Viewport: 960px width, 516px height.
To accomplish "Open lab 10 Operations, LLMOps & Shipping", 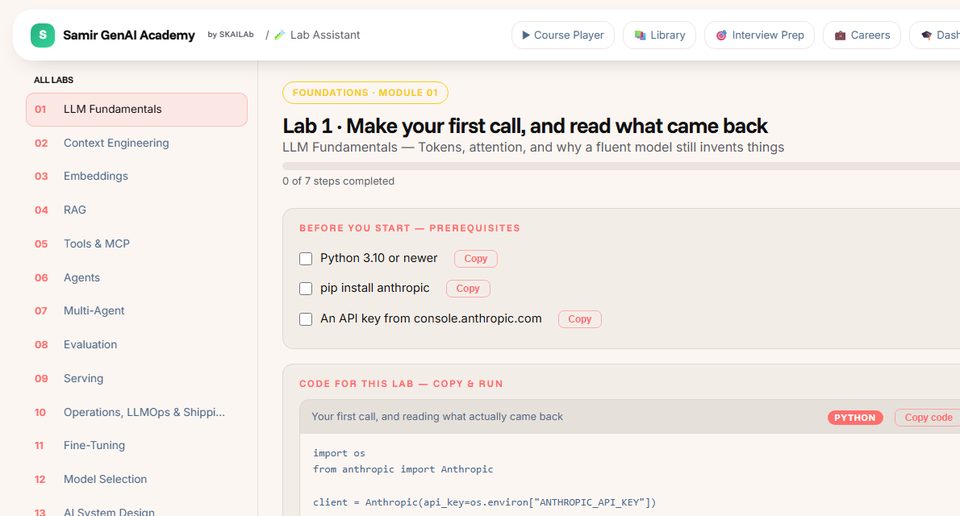I will point(137,413).
